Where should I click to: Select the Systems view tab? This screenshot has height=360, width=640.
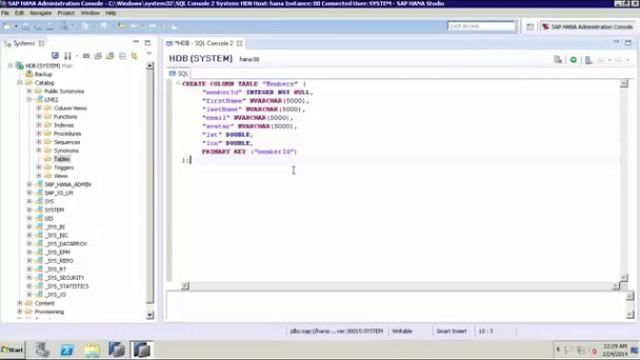point(24,43)
